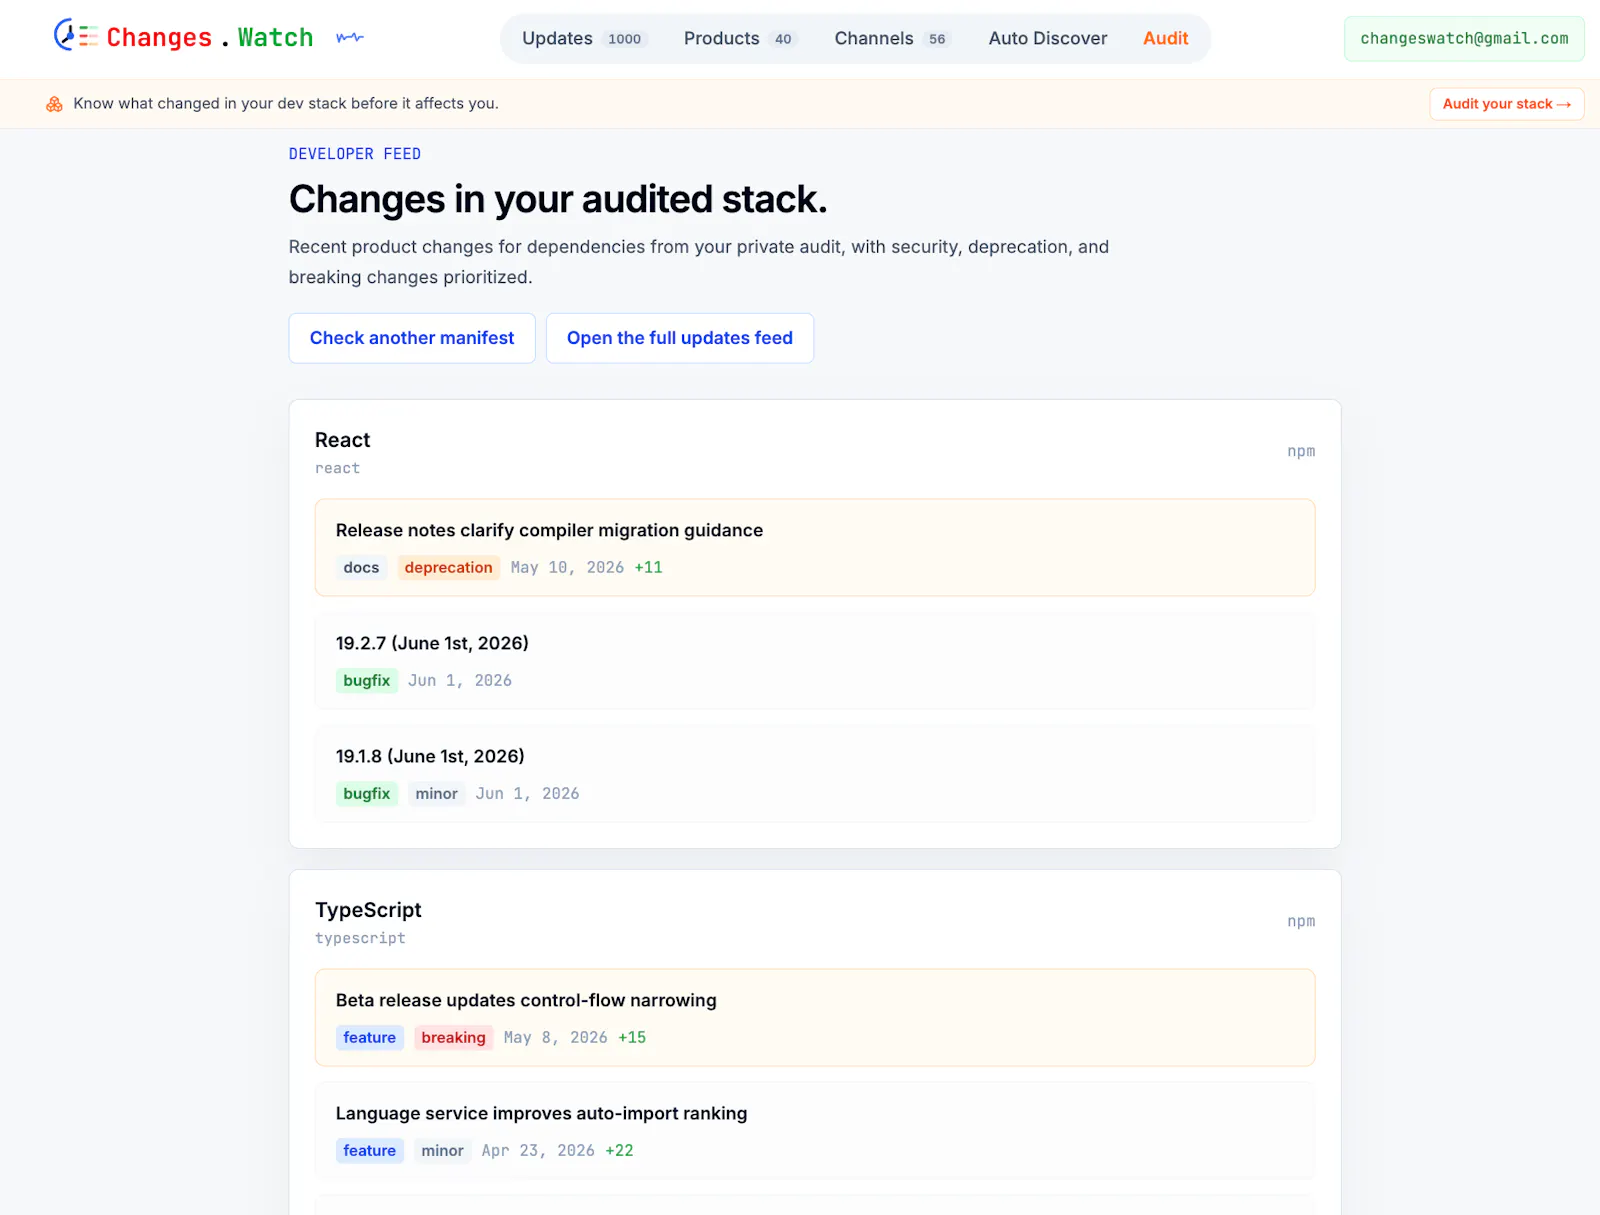Open the 19.2.7 (June 1st, 2026) entry
Screen dimensions: 1600x1215
click(815, 661)
